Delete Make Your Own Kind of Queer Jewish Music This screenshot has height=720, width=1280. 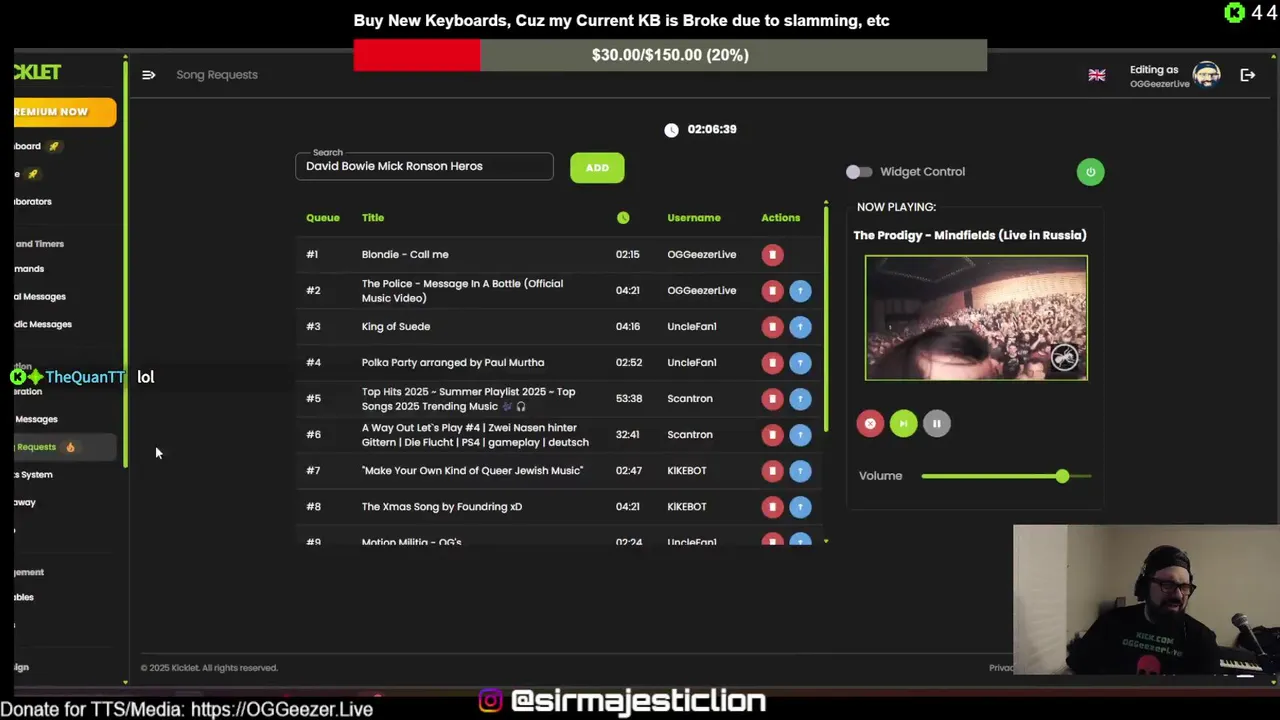pyautogui.click(x=772, y=471)
